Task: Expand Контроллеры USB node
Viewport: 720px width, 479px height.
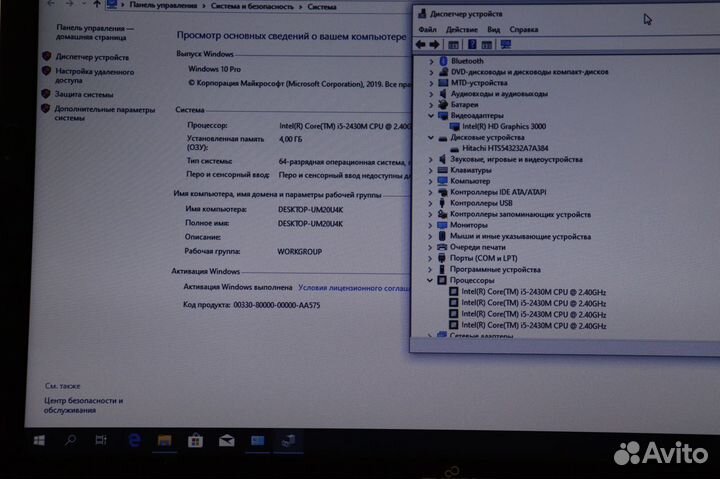Action: 430,203
